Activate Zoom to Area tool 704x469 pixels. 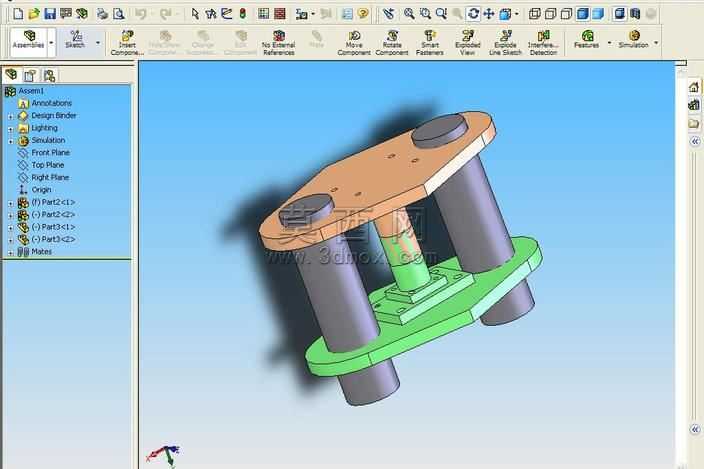tap(425, 14)
